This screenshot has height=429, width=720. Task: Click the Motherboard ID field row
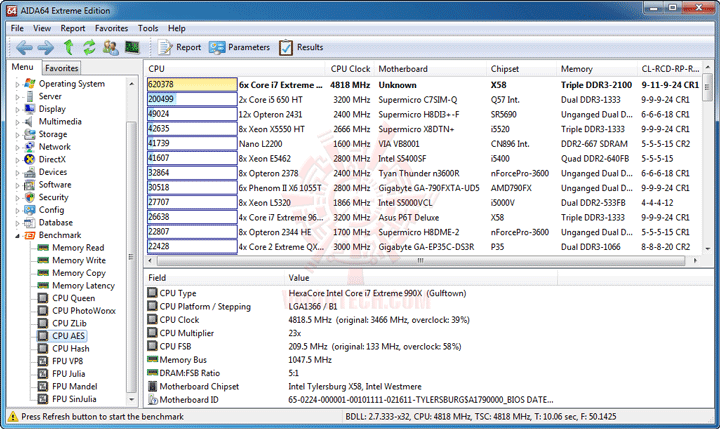click(350, 400)
